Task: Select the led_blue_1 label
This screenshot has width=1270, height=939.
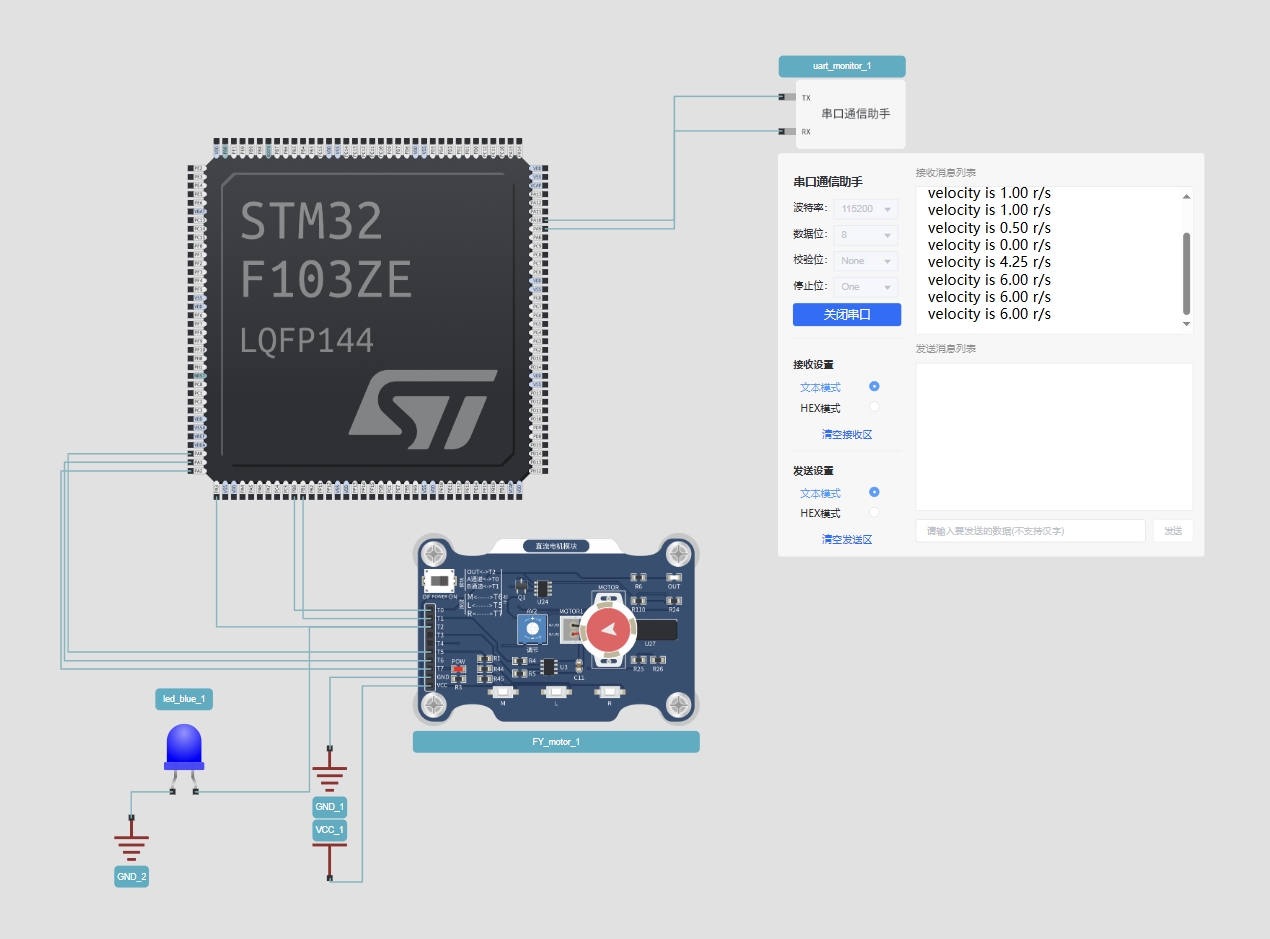Action: (184, 699)
